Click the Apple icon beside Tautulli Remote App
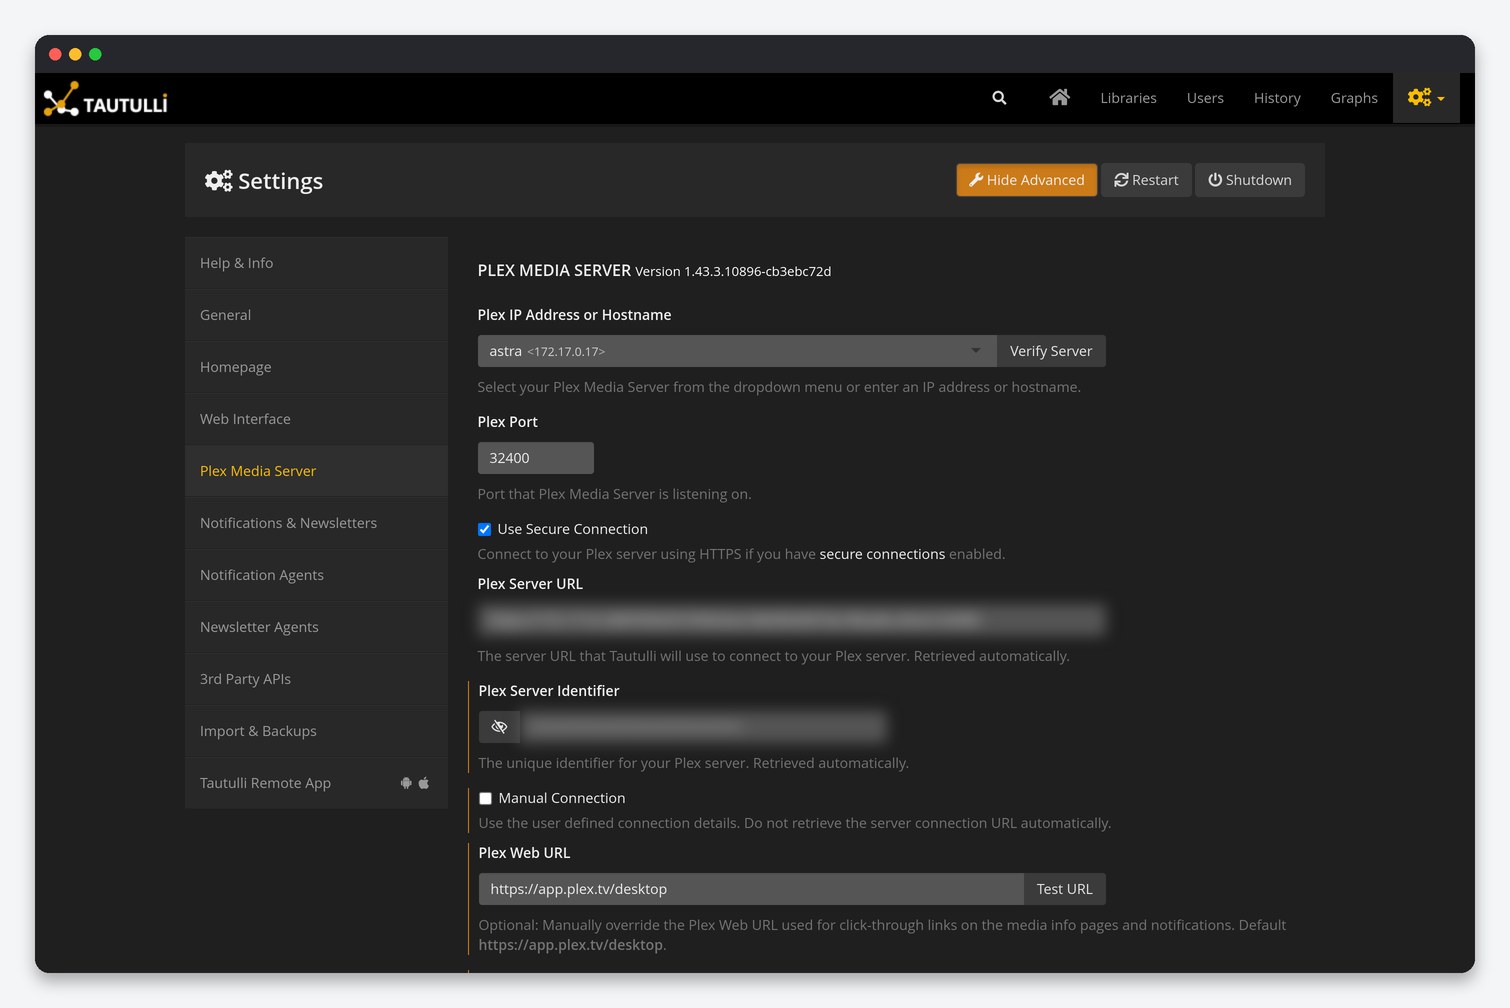 [424, 783]
